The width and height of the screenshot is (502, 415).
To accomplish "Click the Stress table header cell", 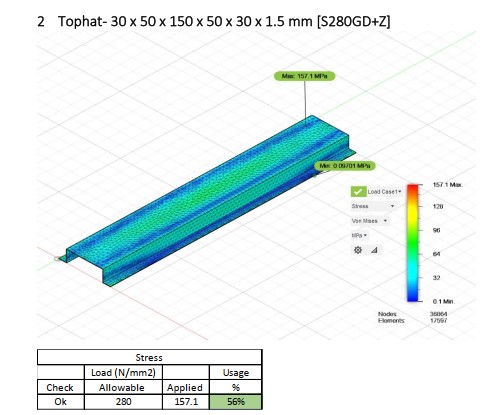I will point(149,357).
